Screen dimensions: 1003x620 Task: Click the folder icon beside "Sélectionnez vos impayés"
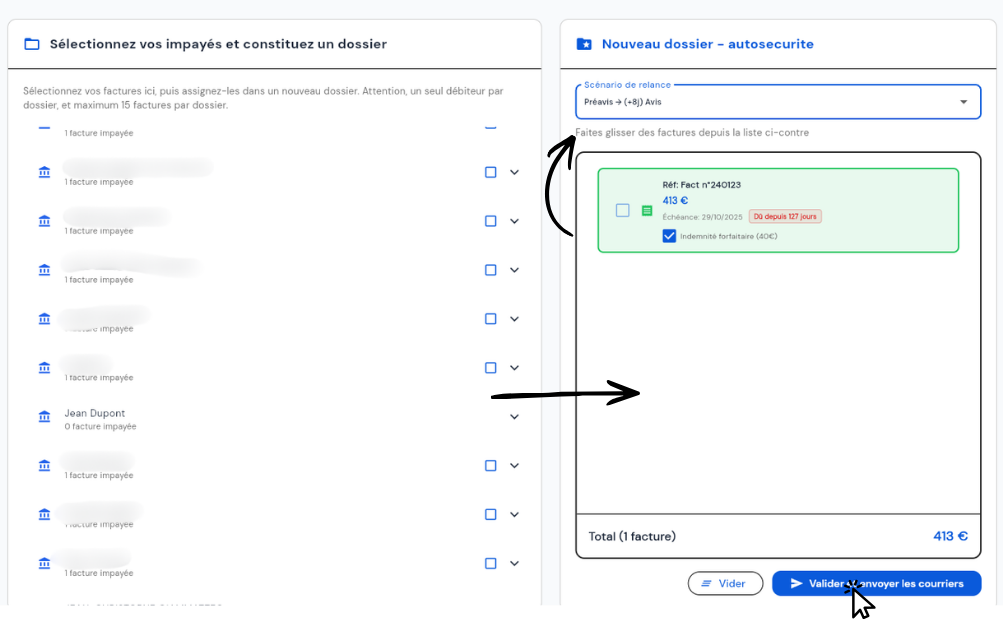tap(32, 44)
